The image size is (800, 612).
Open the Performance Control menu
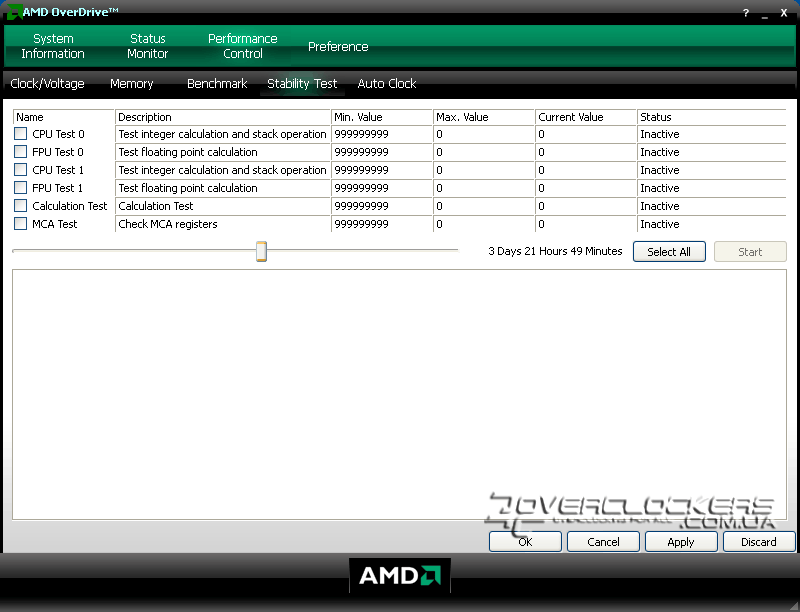click(x=242, y=46)
